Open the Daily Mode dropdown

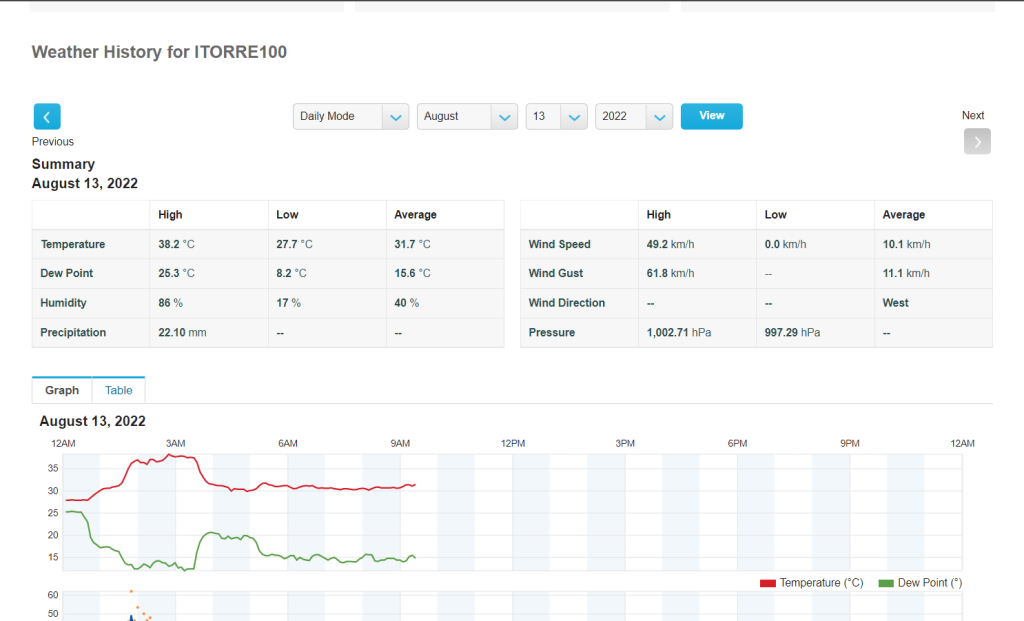click(351, 116)
